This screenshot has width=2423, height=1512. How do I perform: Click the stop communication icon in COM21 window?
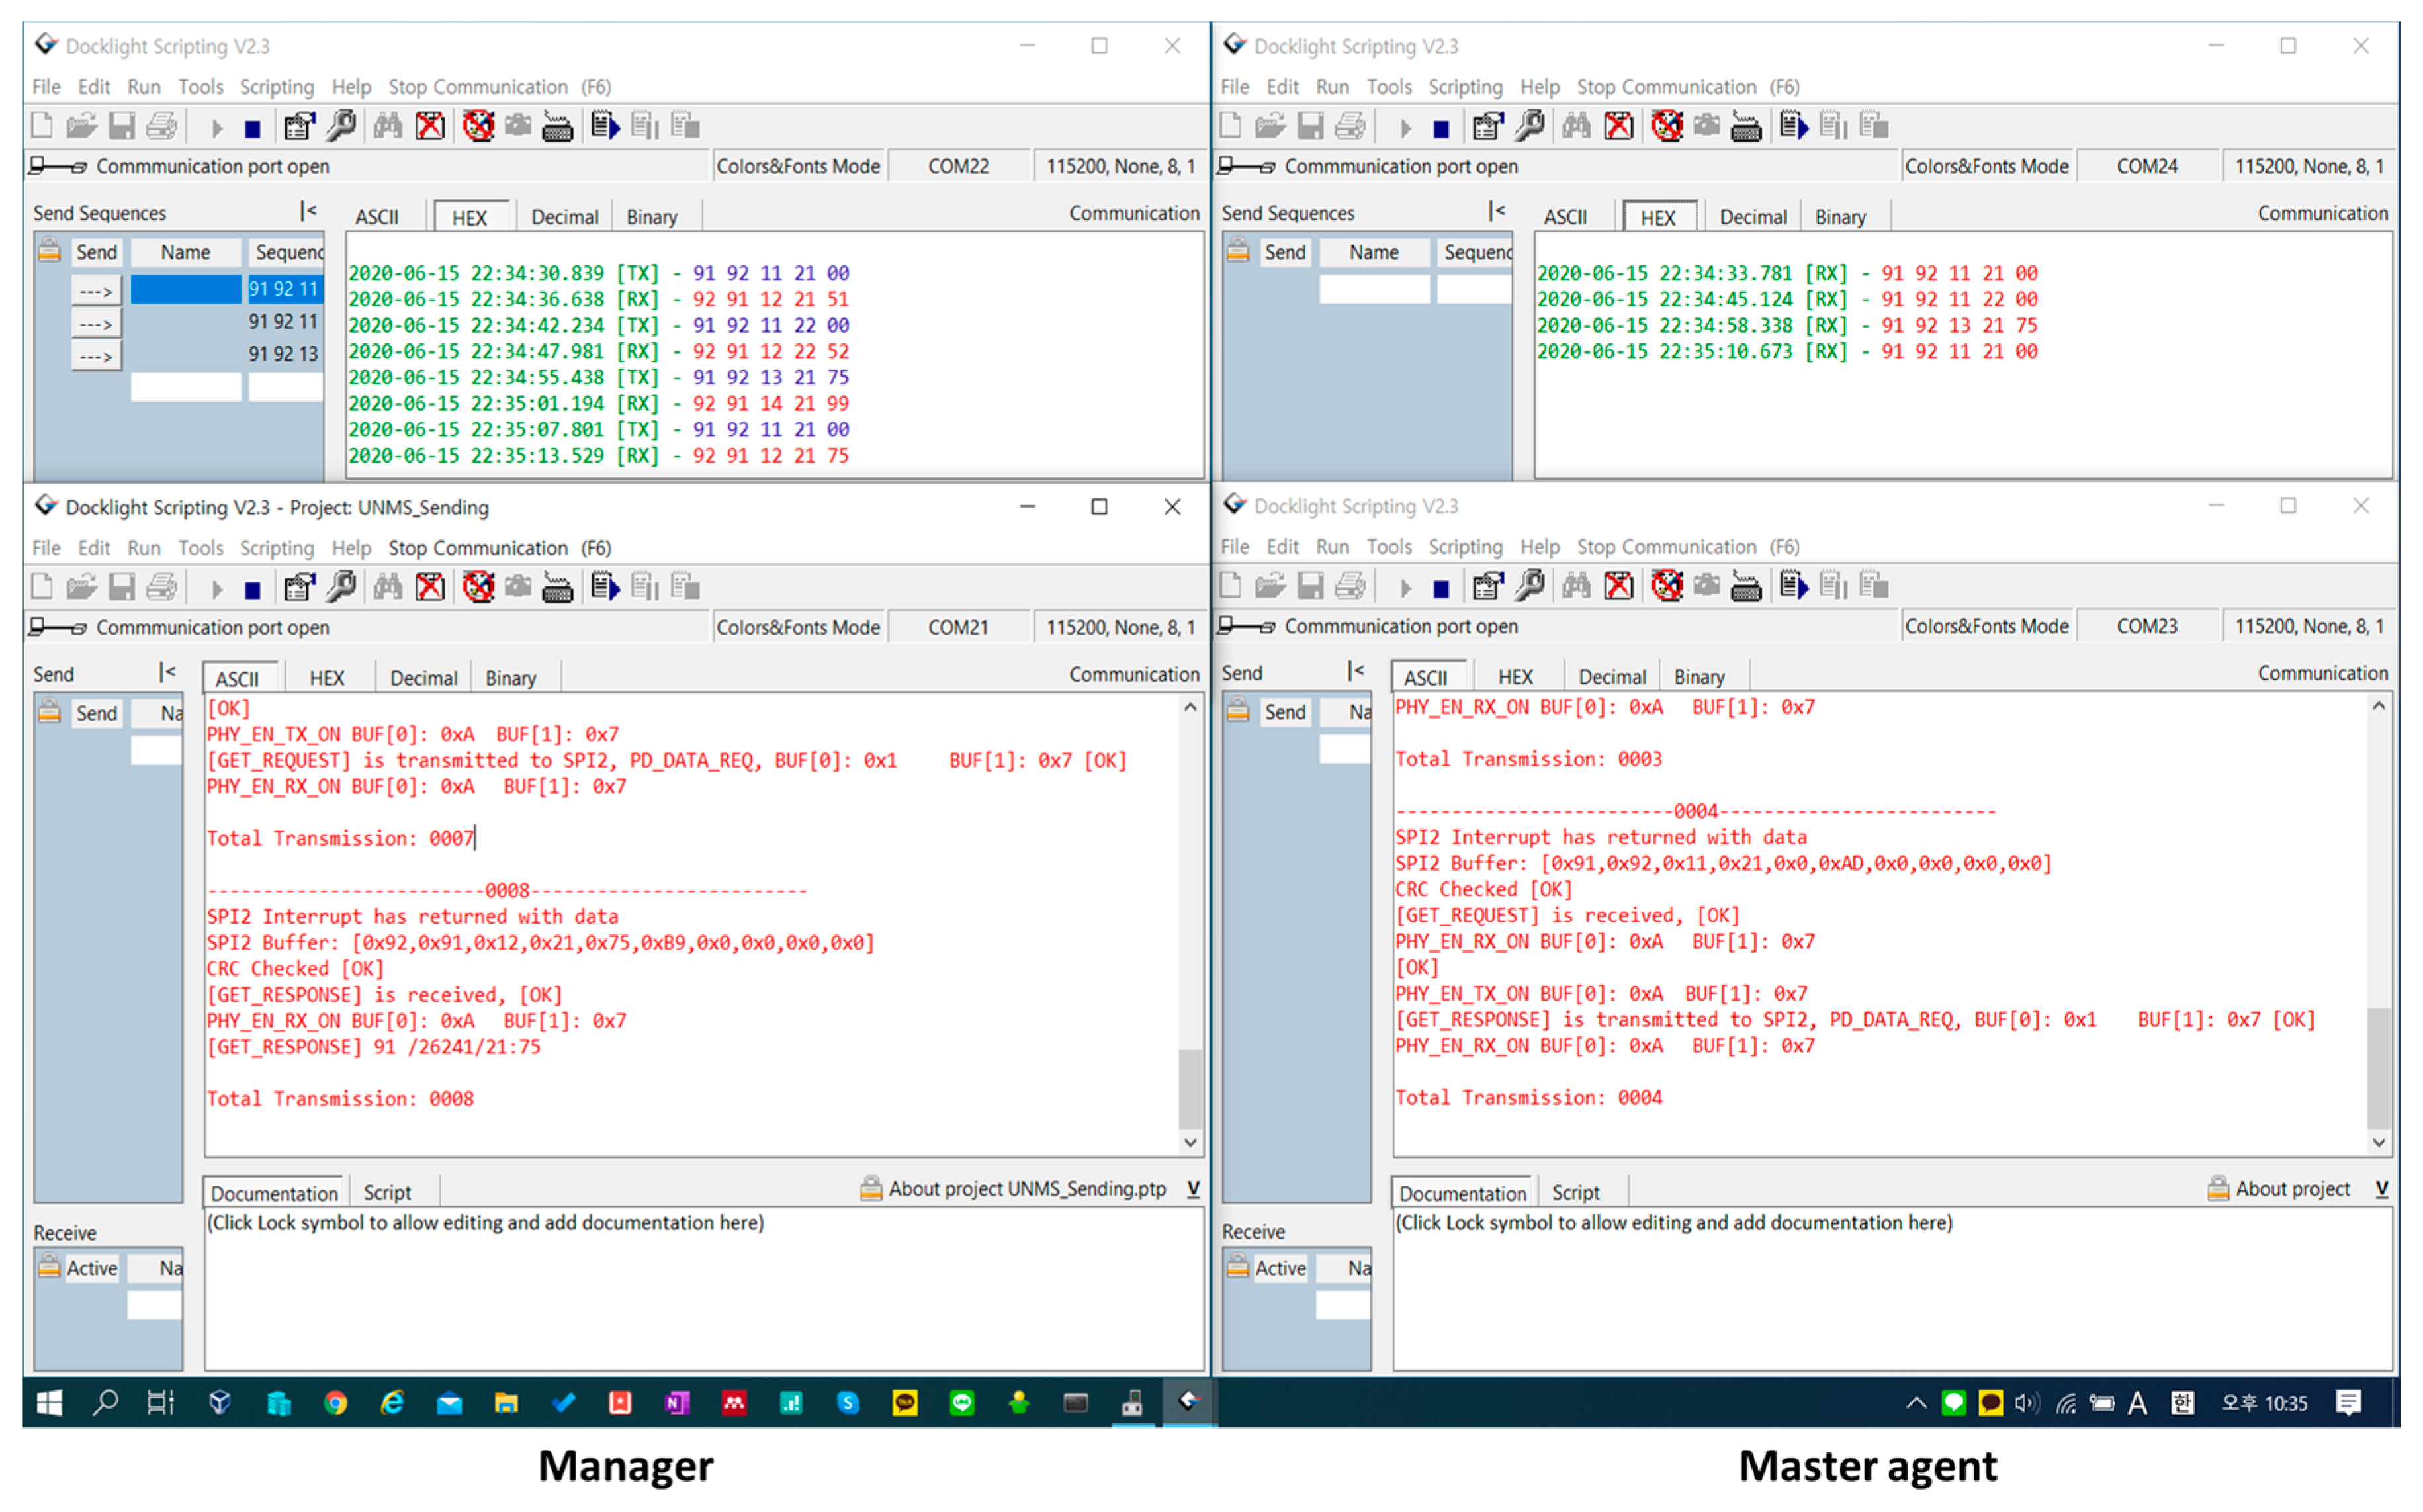(x=253, y=590)
